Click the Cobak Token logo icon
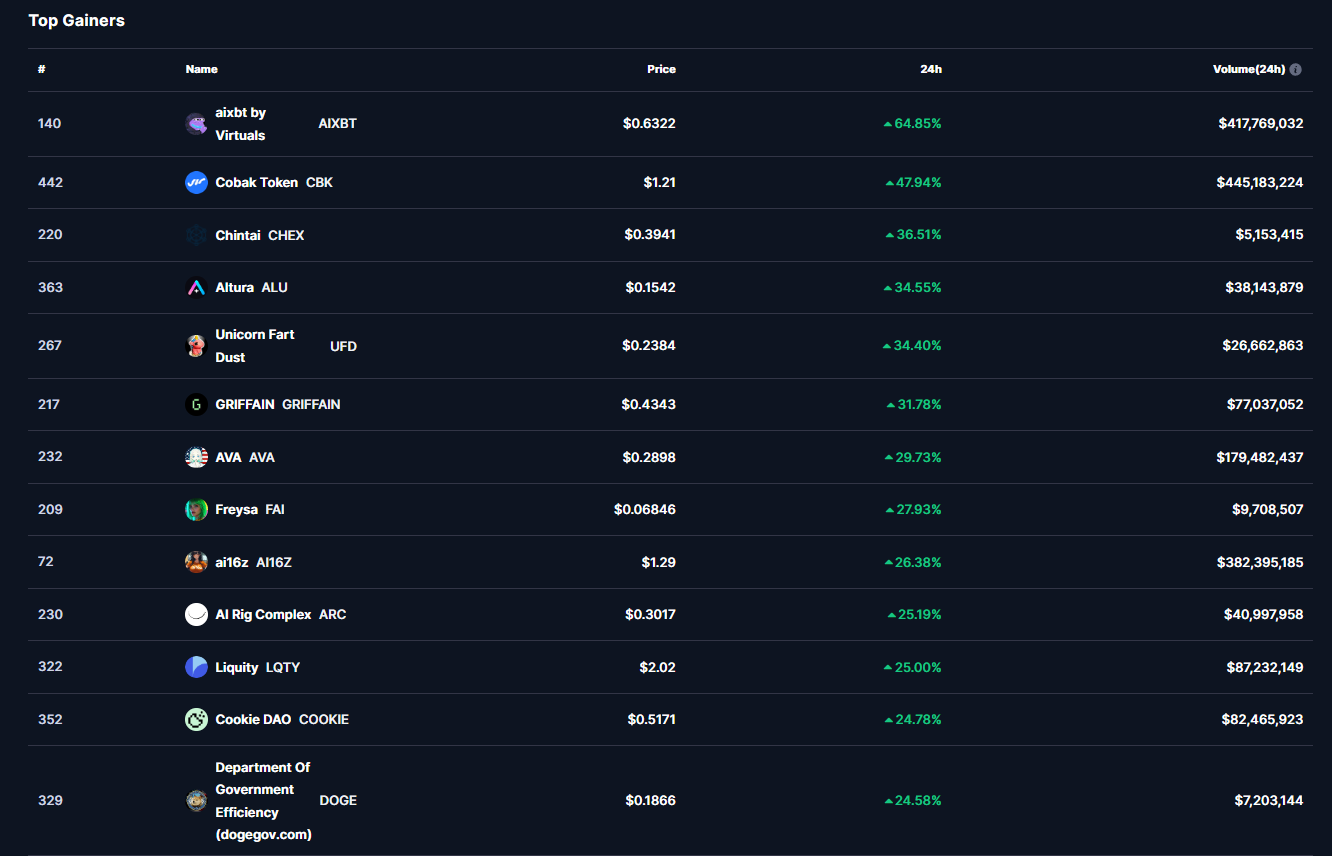This screenshot has height=856, width=1332. (196, 182)
